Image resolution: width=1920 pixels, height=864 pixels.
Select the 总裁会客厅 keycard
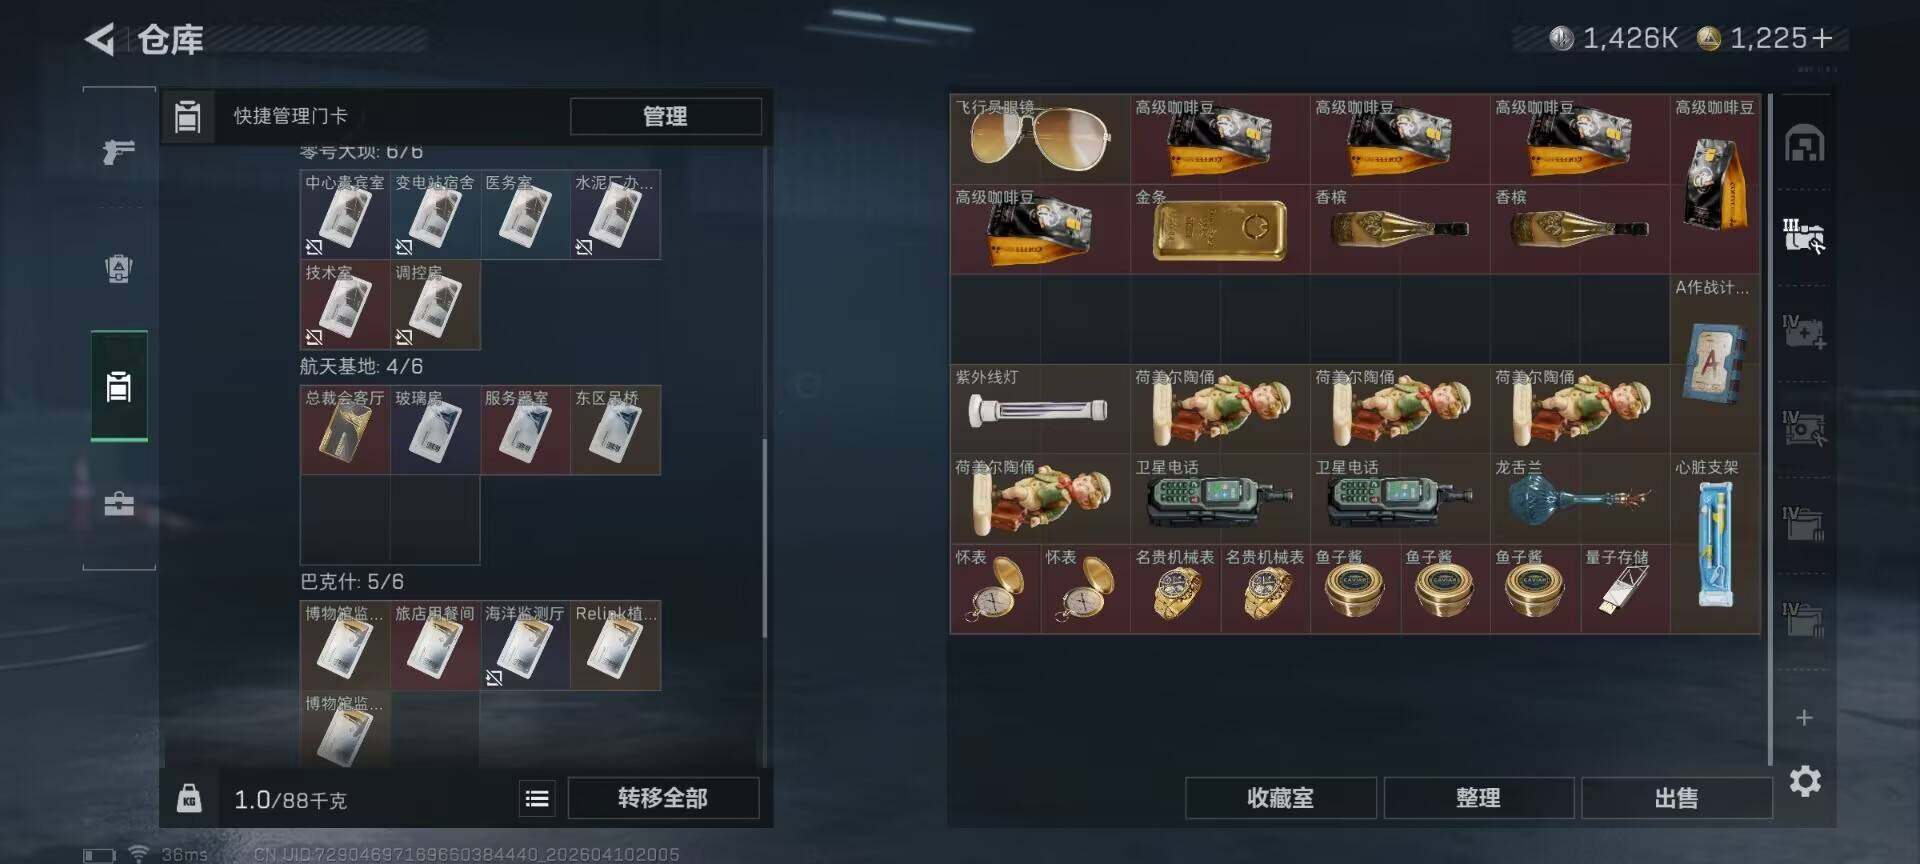coord(345,430)
